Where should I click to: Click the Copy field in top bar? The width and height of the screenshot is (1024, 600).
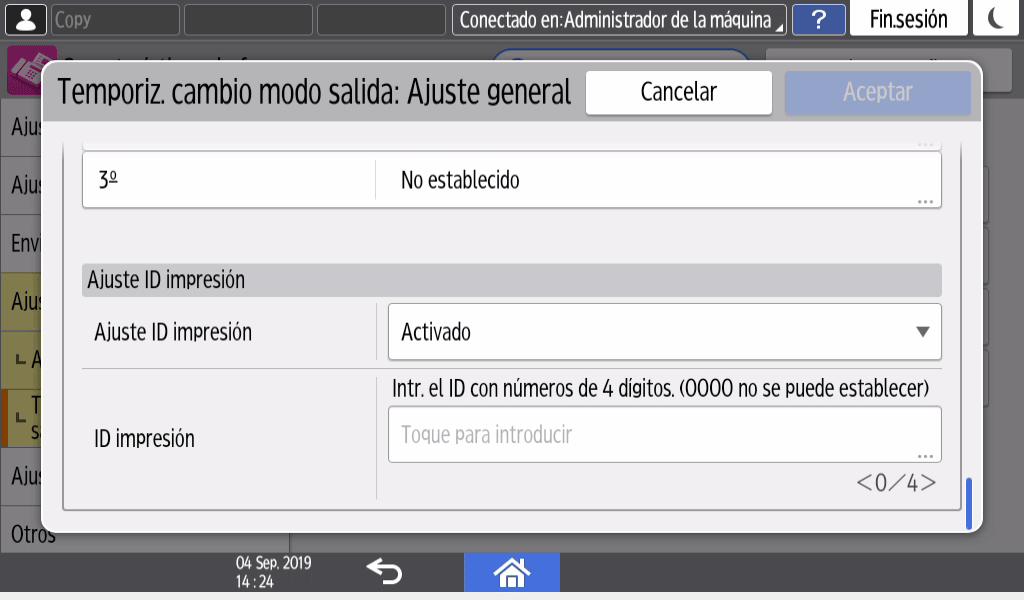point(115,20)
